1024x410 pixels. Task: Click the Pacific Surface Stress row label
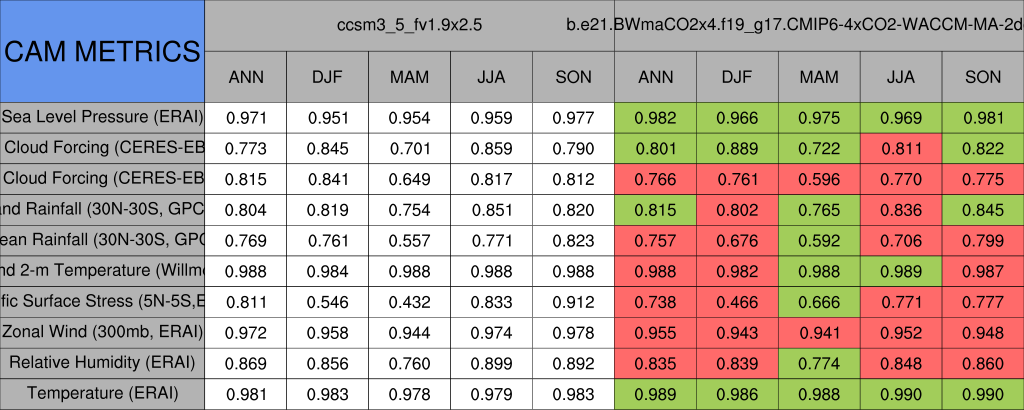[102, 301]
